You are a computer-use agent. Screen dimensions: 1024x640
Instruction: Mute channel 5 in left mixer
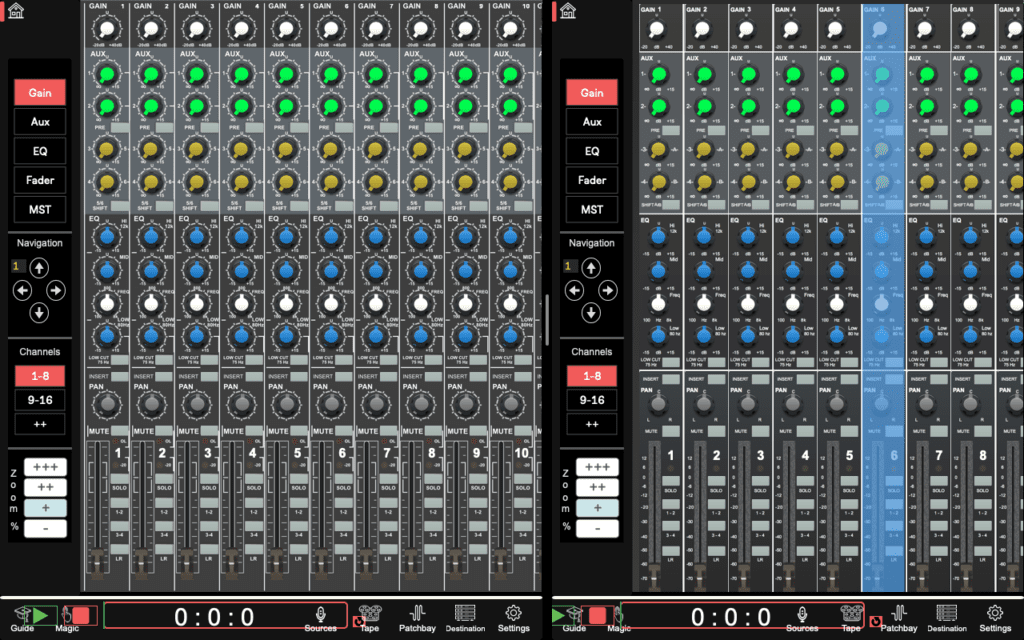299,431
